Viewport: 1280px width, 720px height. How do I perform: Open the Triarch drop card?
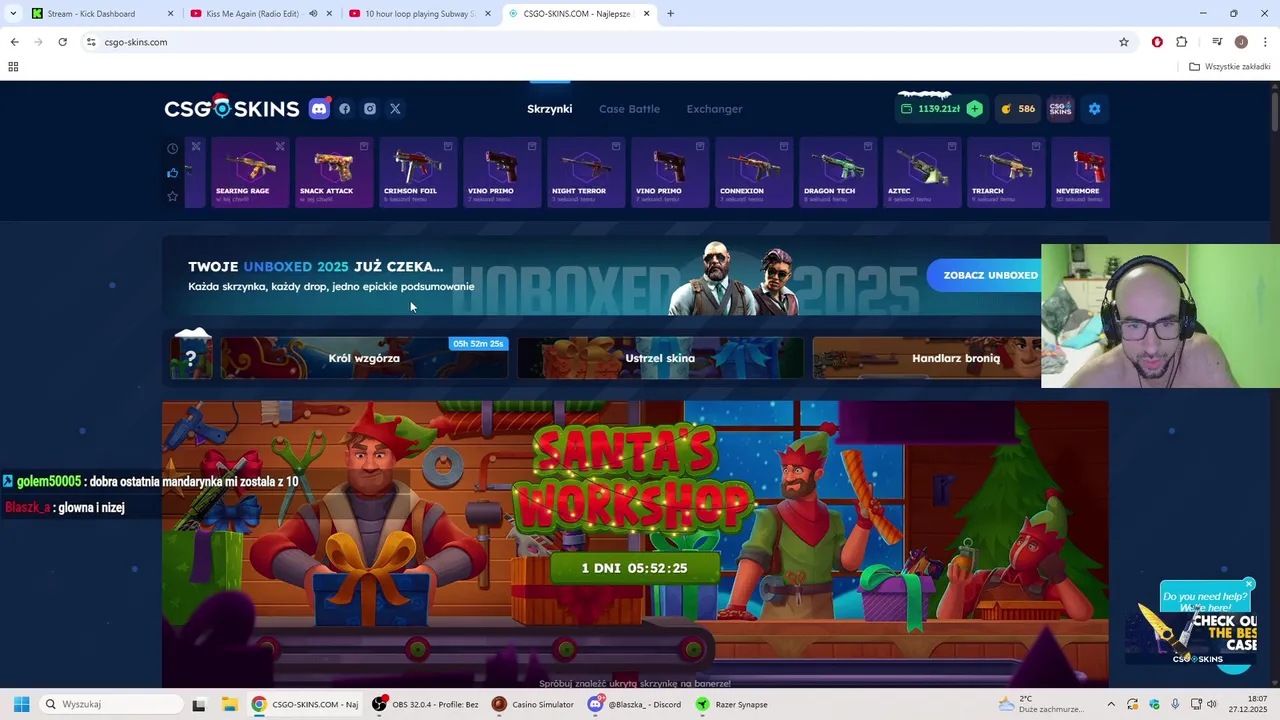coord(1006,172)
